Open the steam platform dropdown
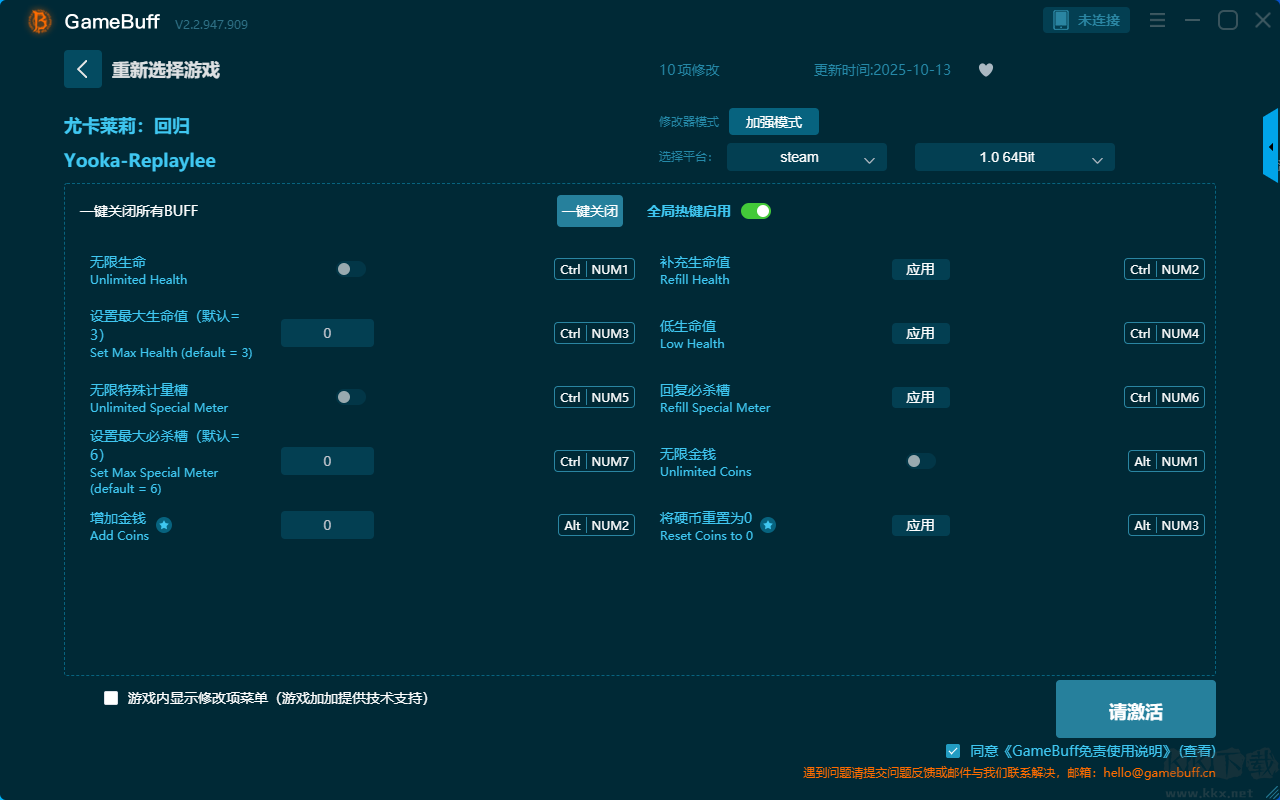The width and height of the screenshot is (1280, 800). 806,157
